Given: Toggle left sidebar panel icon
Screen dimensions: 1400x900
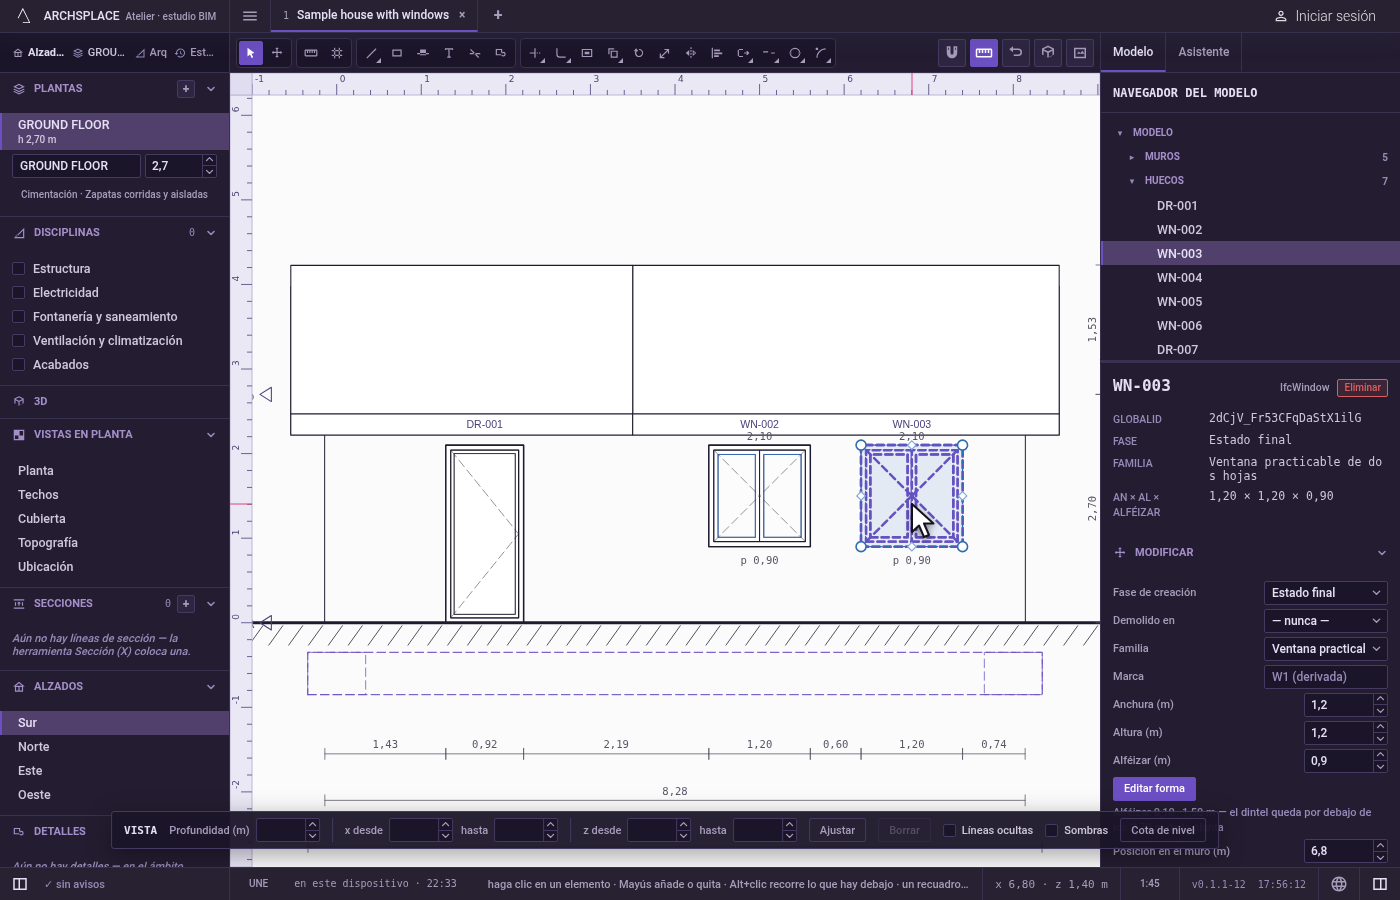Looking at the screenshot, I should [x=20, y=884].
